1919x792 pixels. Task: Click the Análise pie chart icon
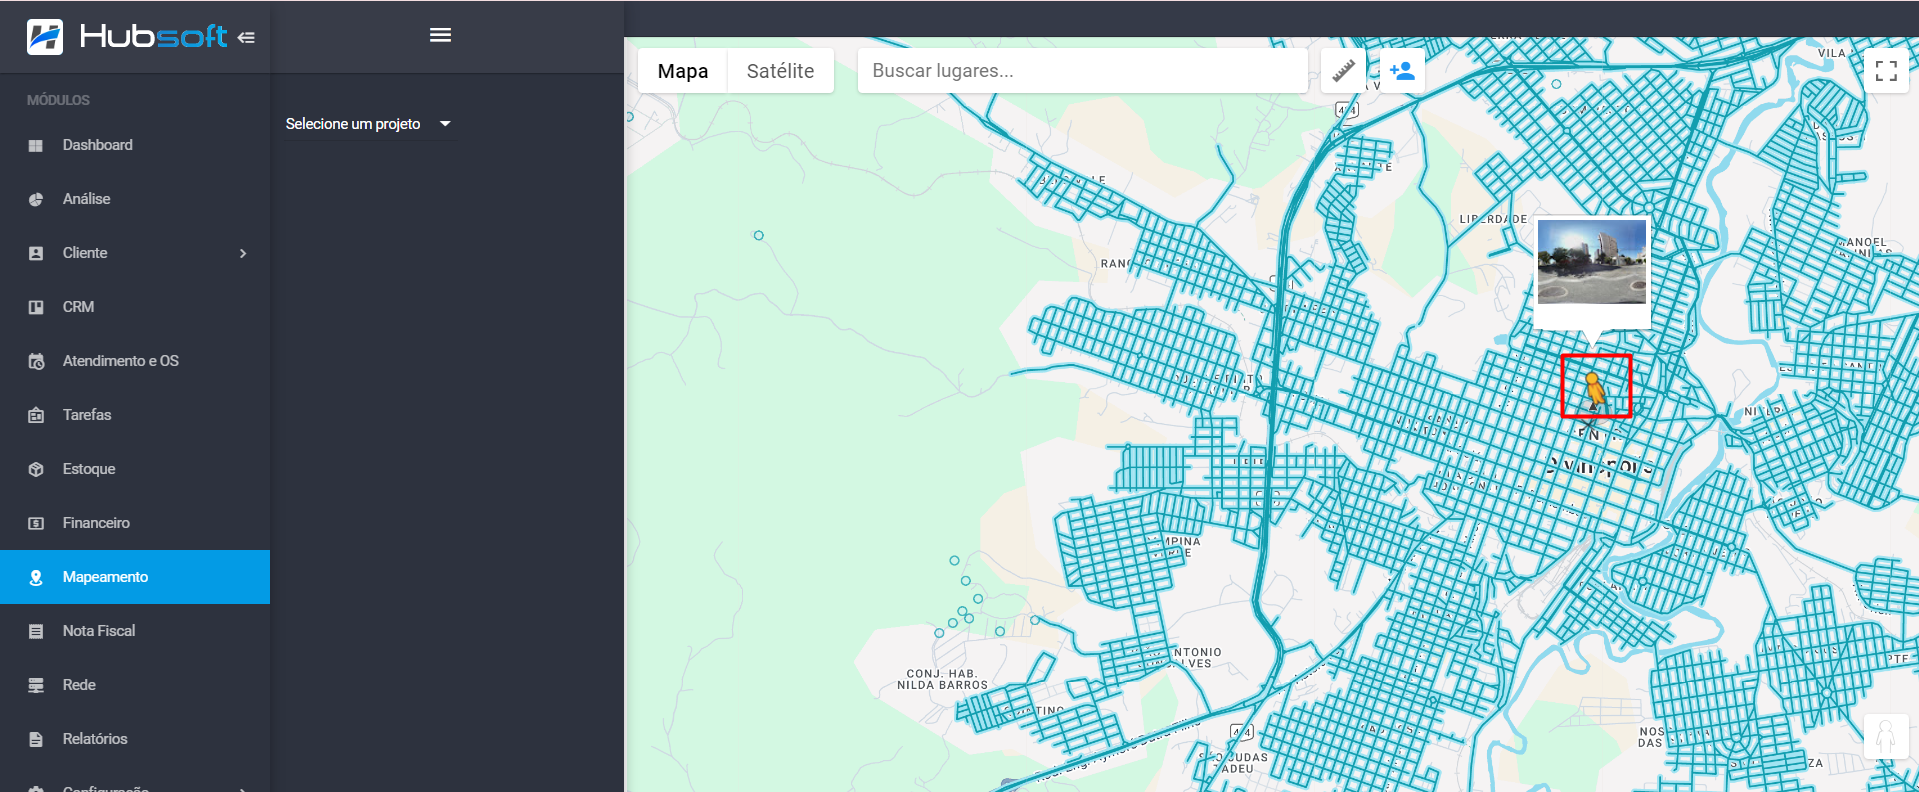36,200
